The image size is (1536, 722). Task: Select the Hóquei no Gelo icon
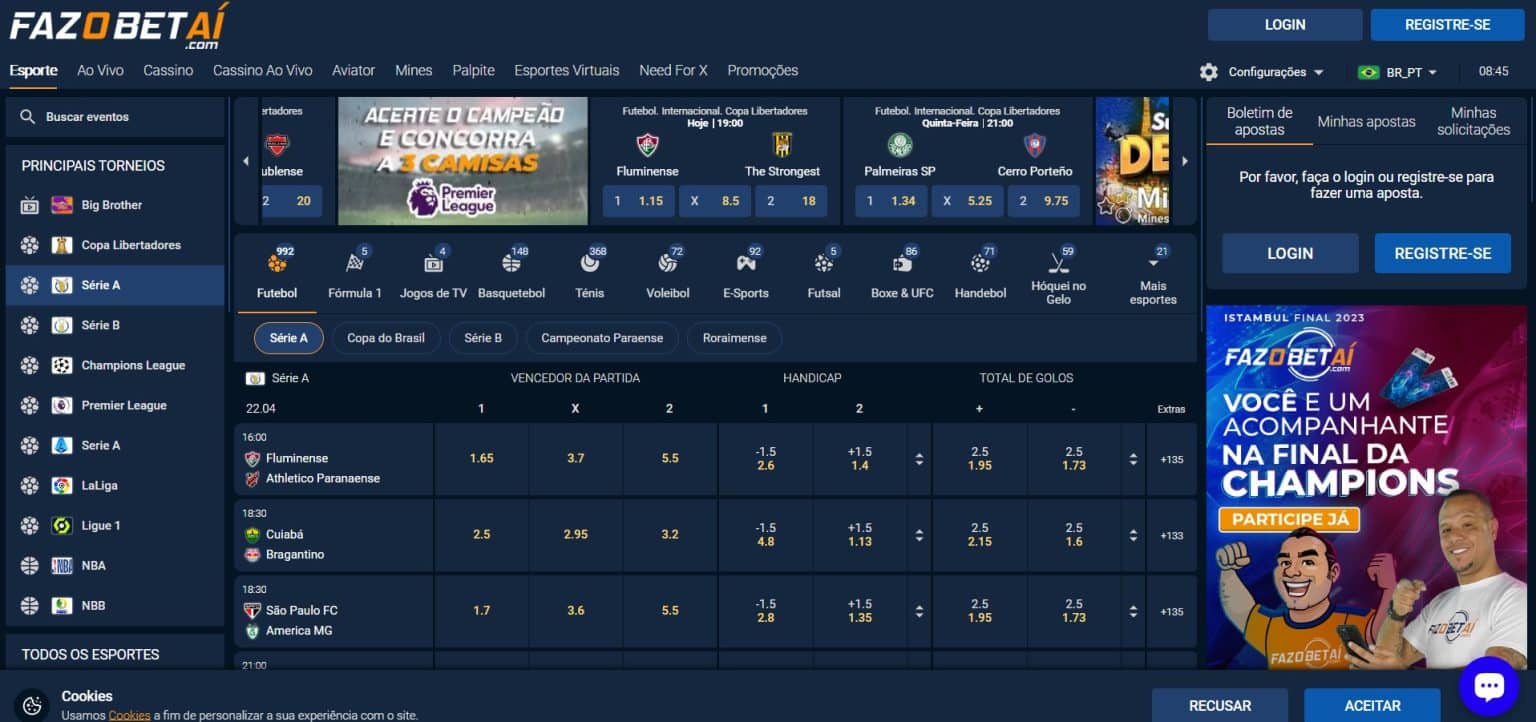[x=1058, y=264]
